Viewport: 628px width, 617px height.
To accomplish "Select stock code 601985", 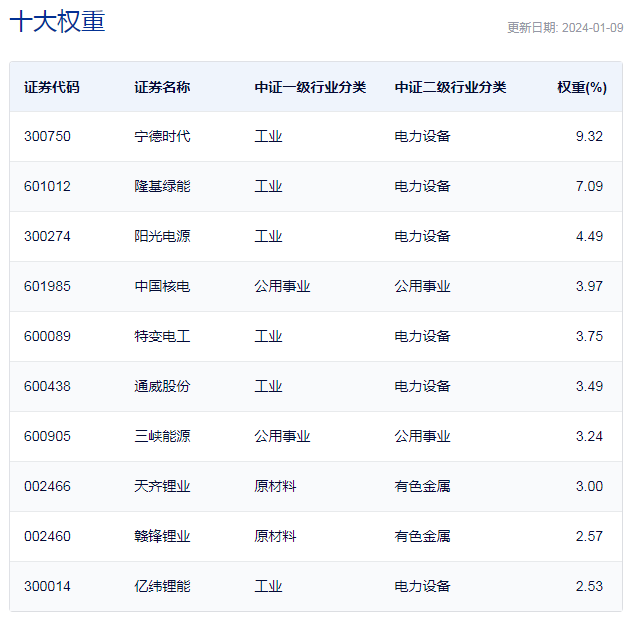I will tap(47, 286).
